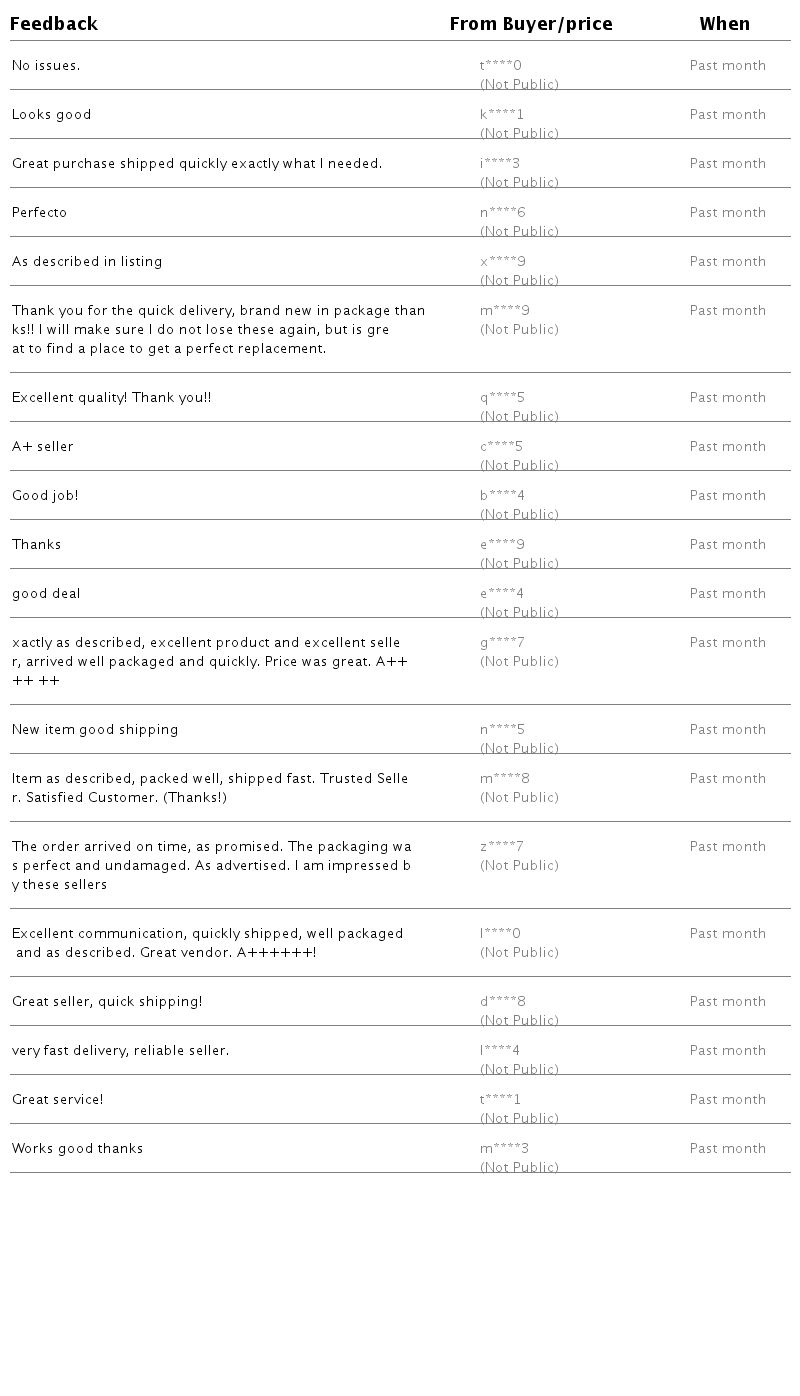Viewport: 800px width, 1396px height.
Task: Open buyer g****7 username
Action: click(x=503, y=643)
